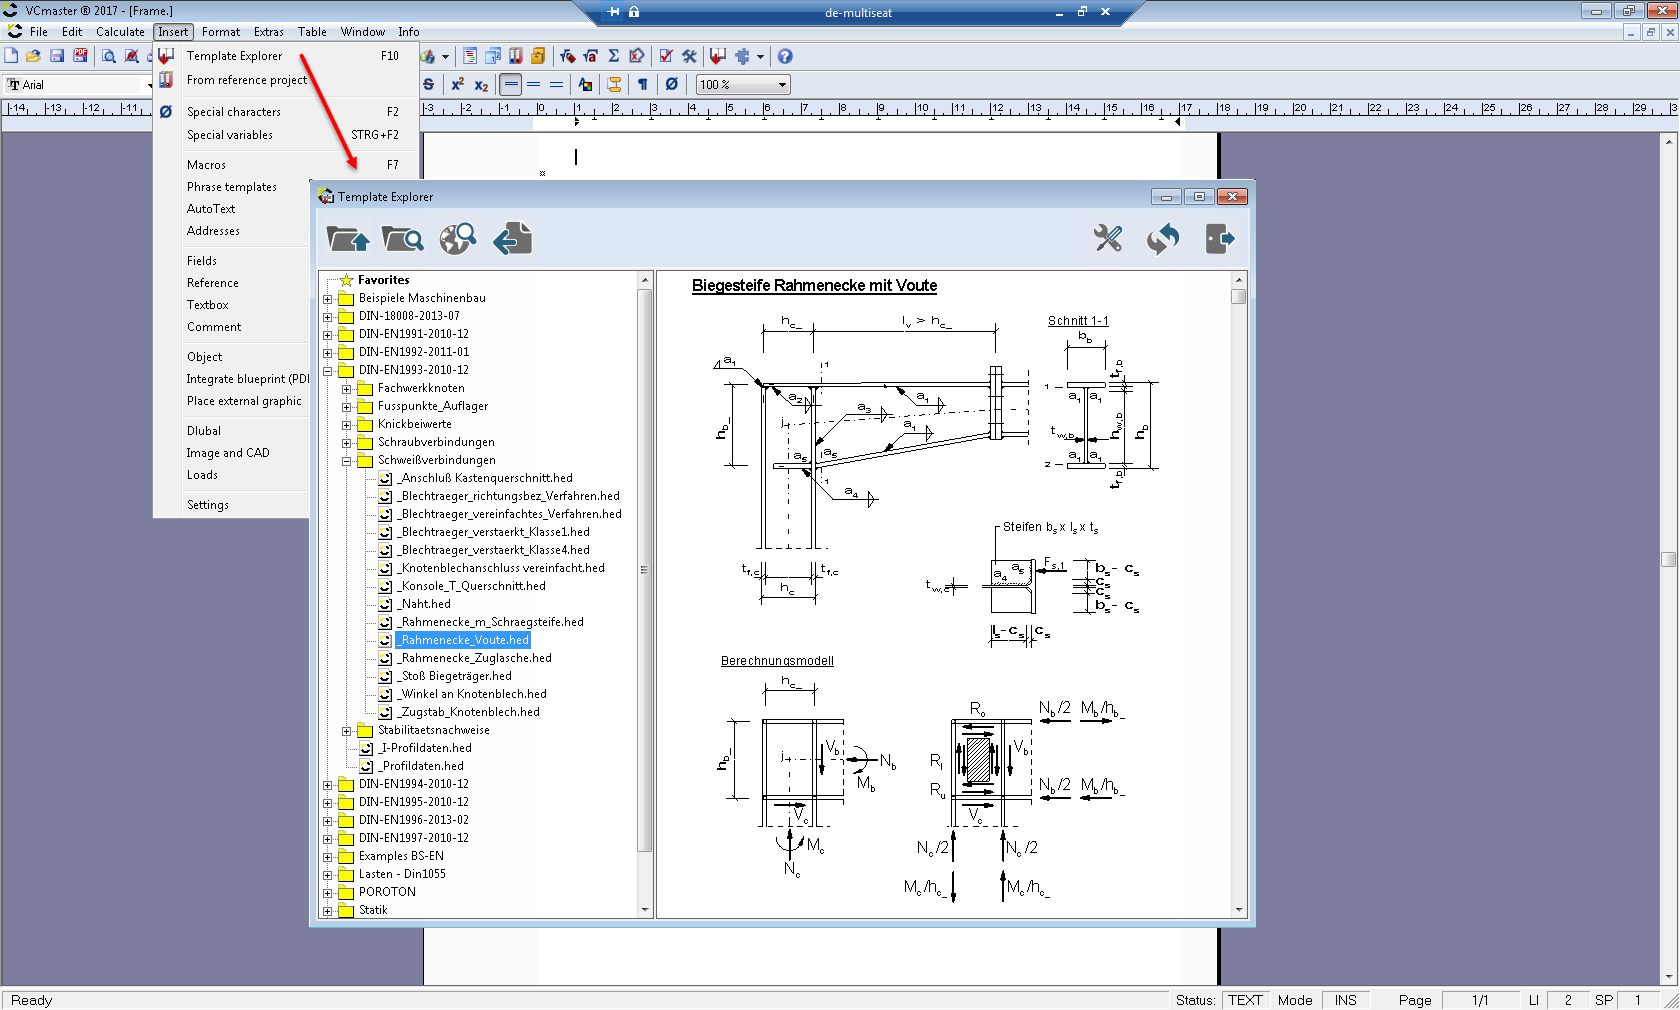This screenshot has height=1010, width=1680.
Task: Open the globe search icon in Template Explorer
Action: point(458,239)
